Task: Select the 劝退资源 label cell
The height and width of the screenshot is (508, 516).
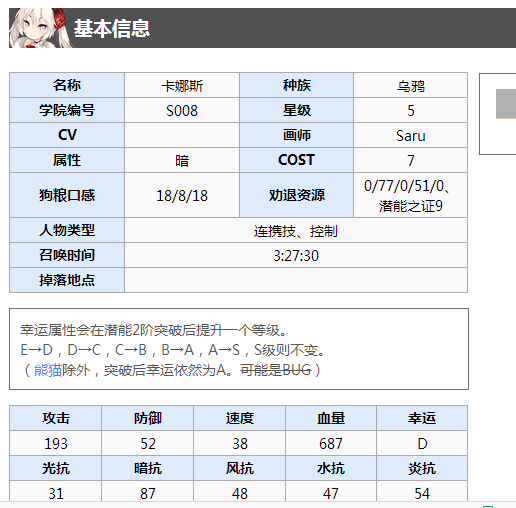Action: click(296, 195)
